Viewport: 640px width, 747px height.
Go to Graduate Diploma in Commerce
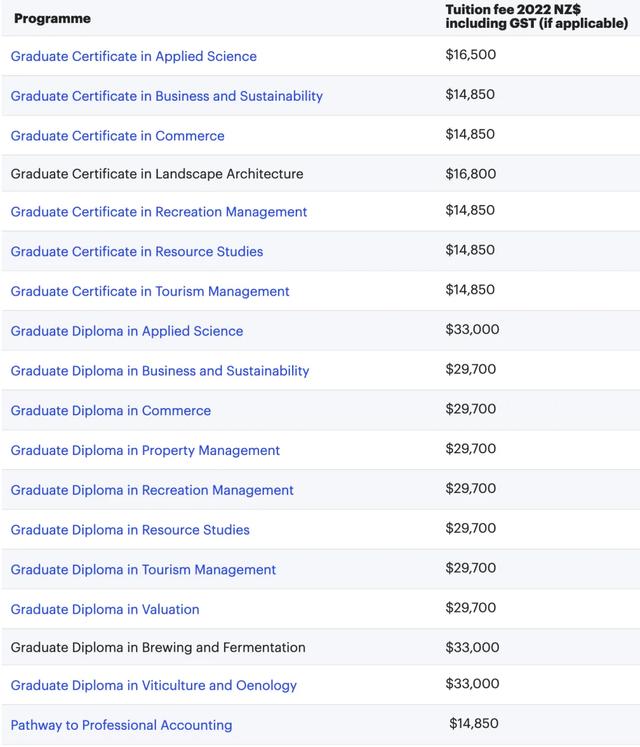(x=110, y=411)
